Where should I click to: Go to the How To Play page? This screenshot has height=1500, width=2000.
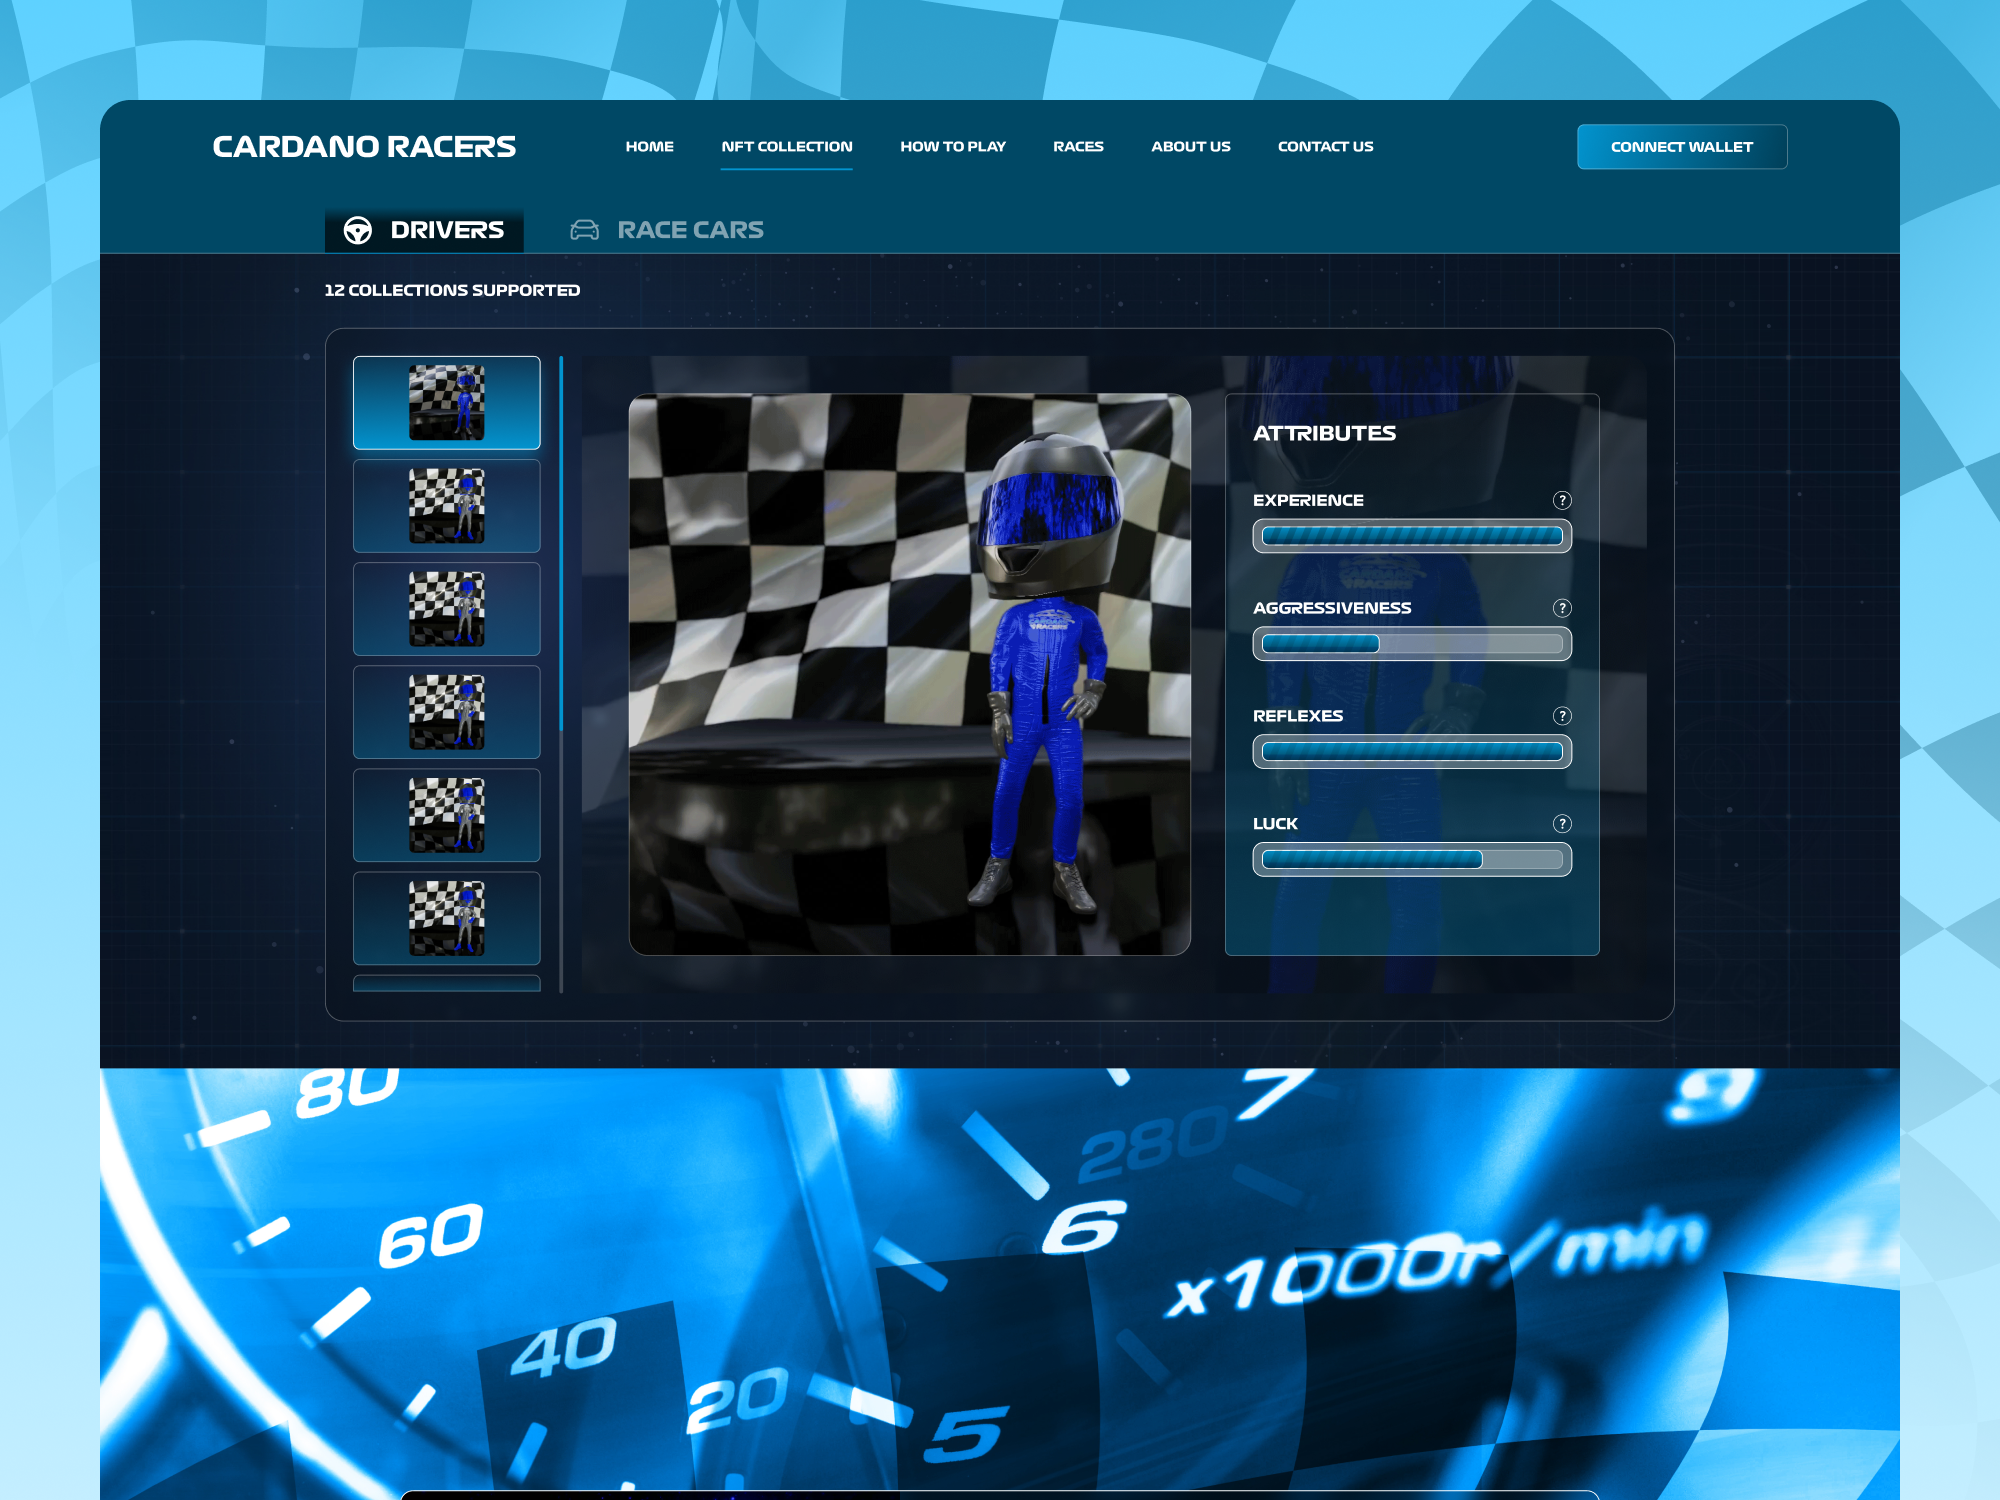click(x=952, y=146)
